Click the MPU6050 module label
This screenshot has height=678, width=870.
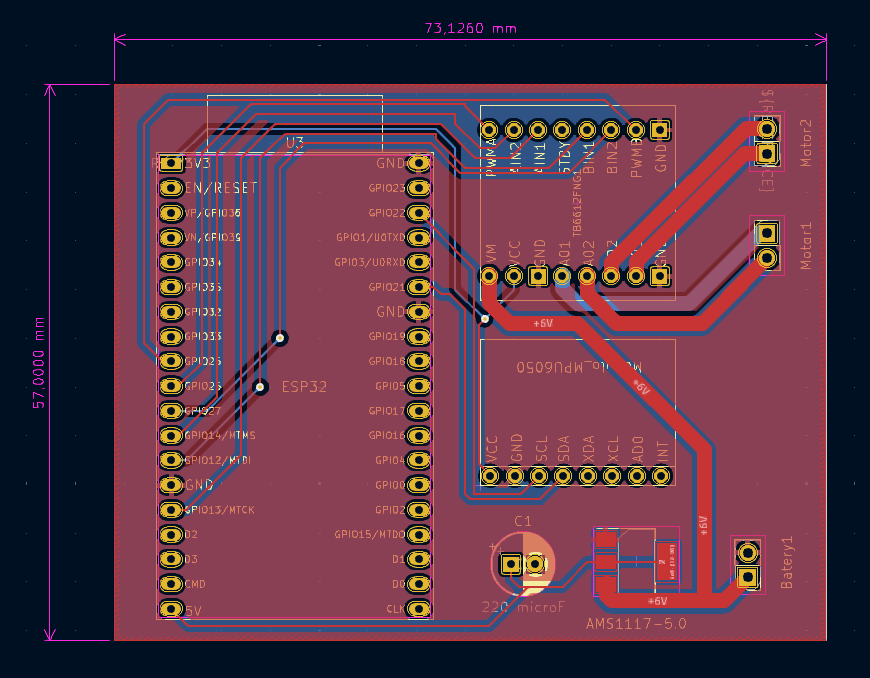pos(579,367)
